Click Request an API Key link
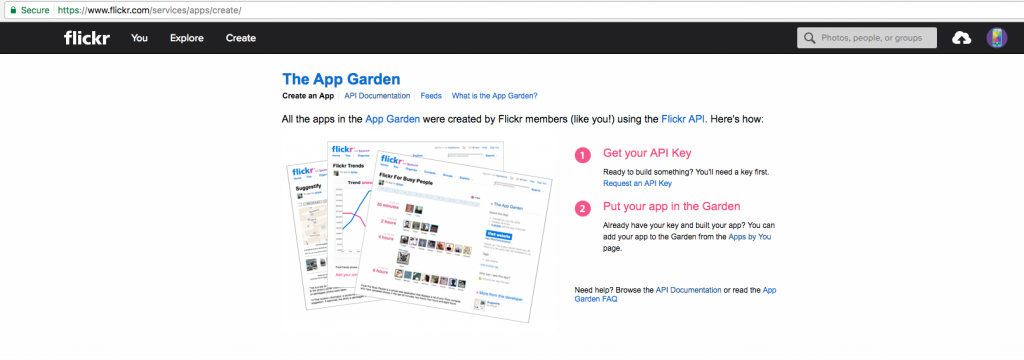 tap(637, 184)
